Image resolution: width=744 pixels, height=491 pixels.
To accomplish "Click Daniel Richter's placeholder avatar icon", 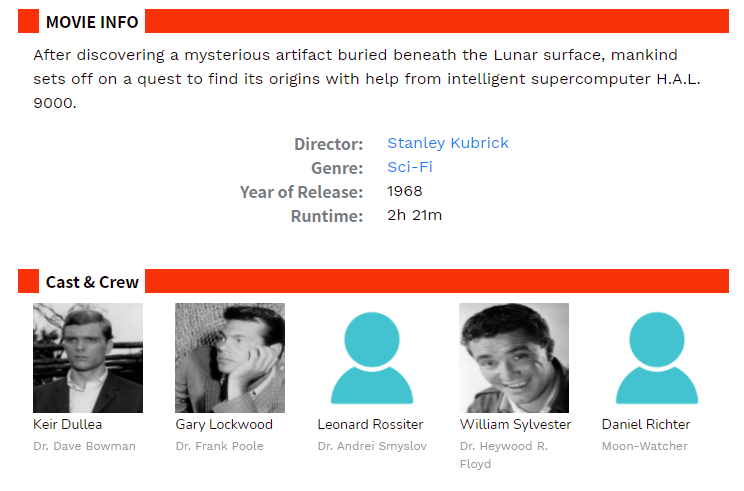I will [x=657, y=358].
